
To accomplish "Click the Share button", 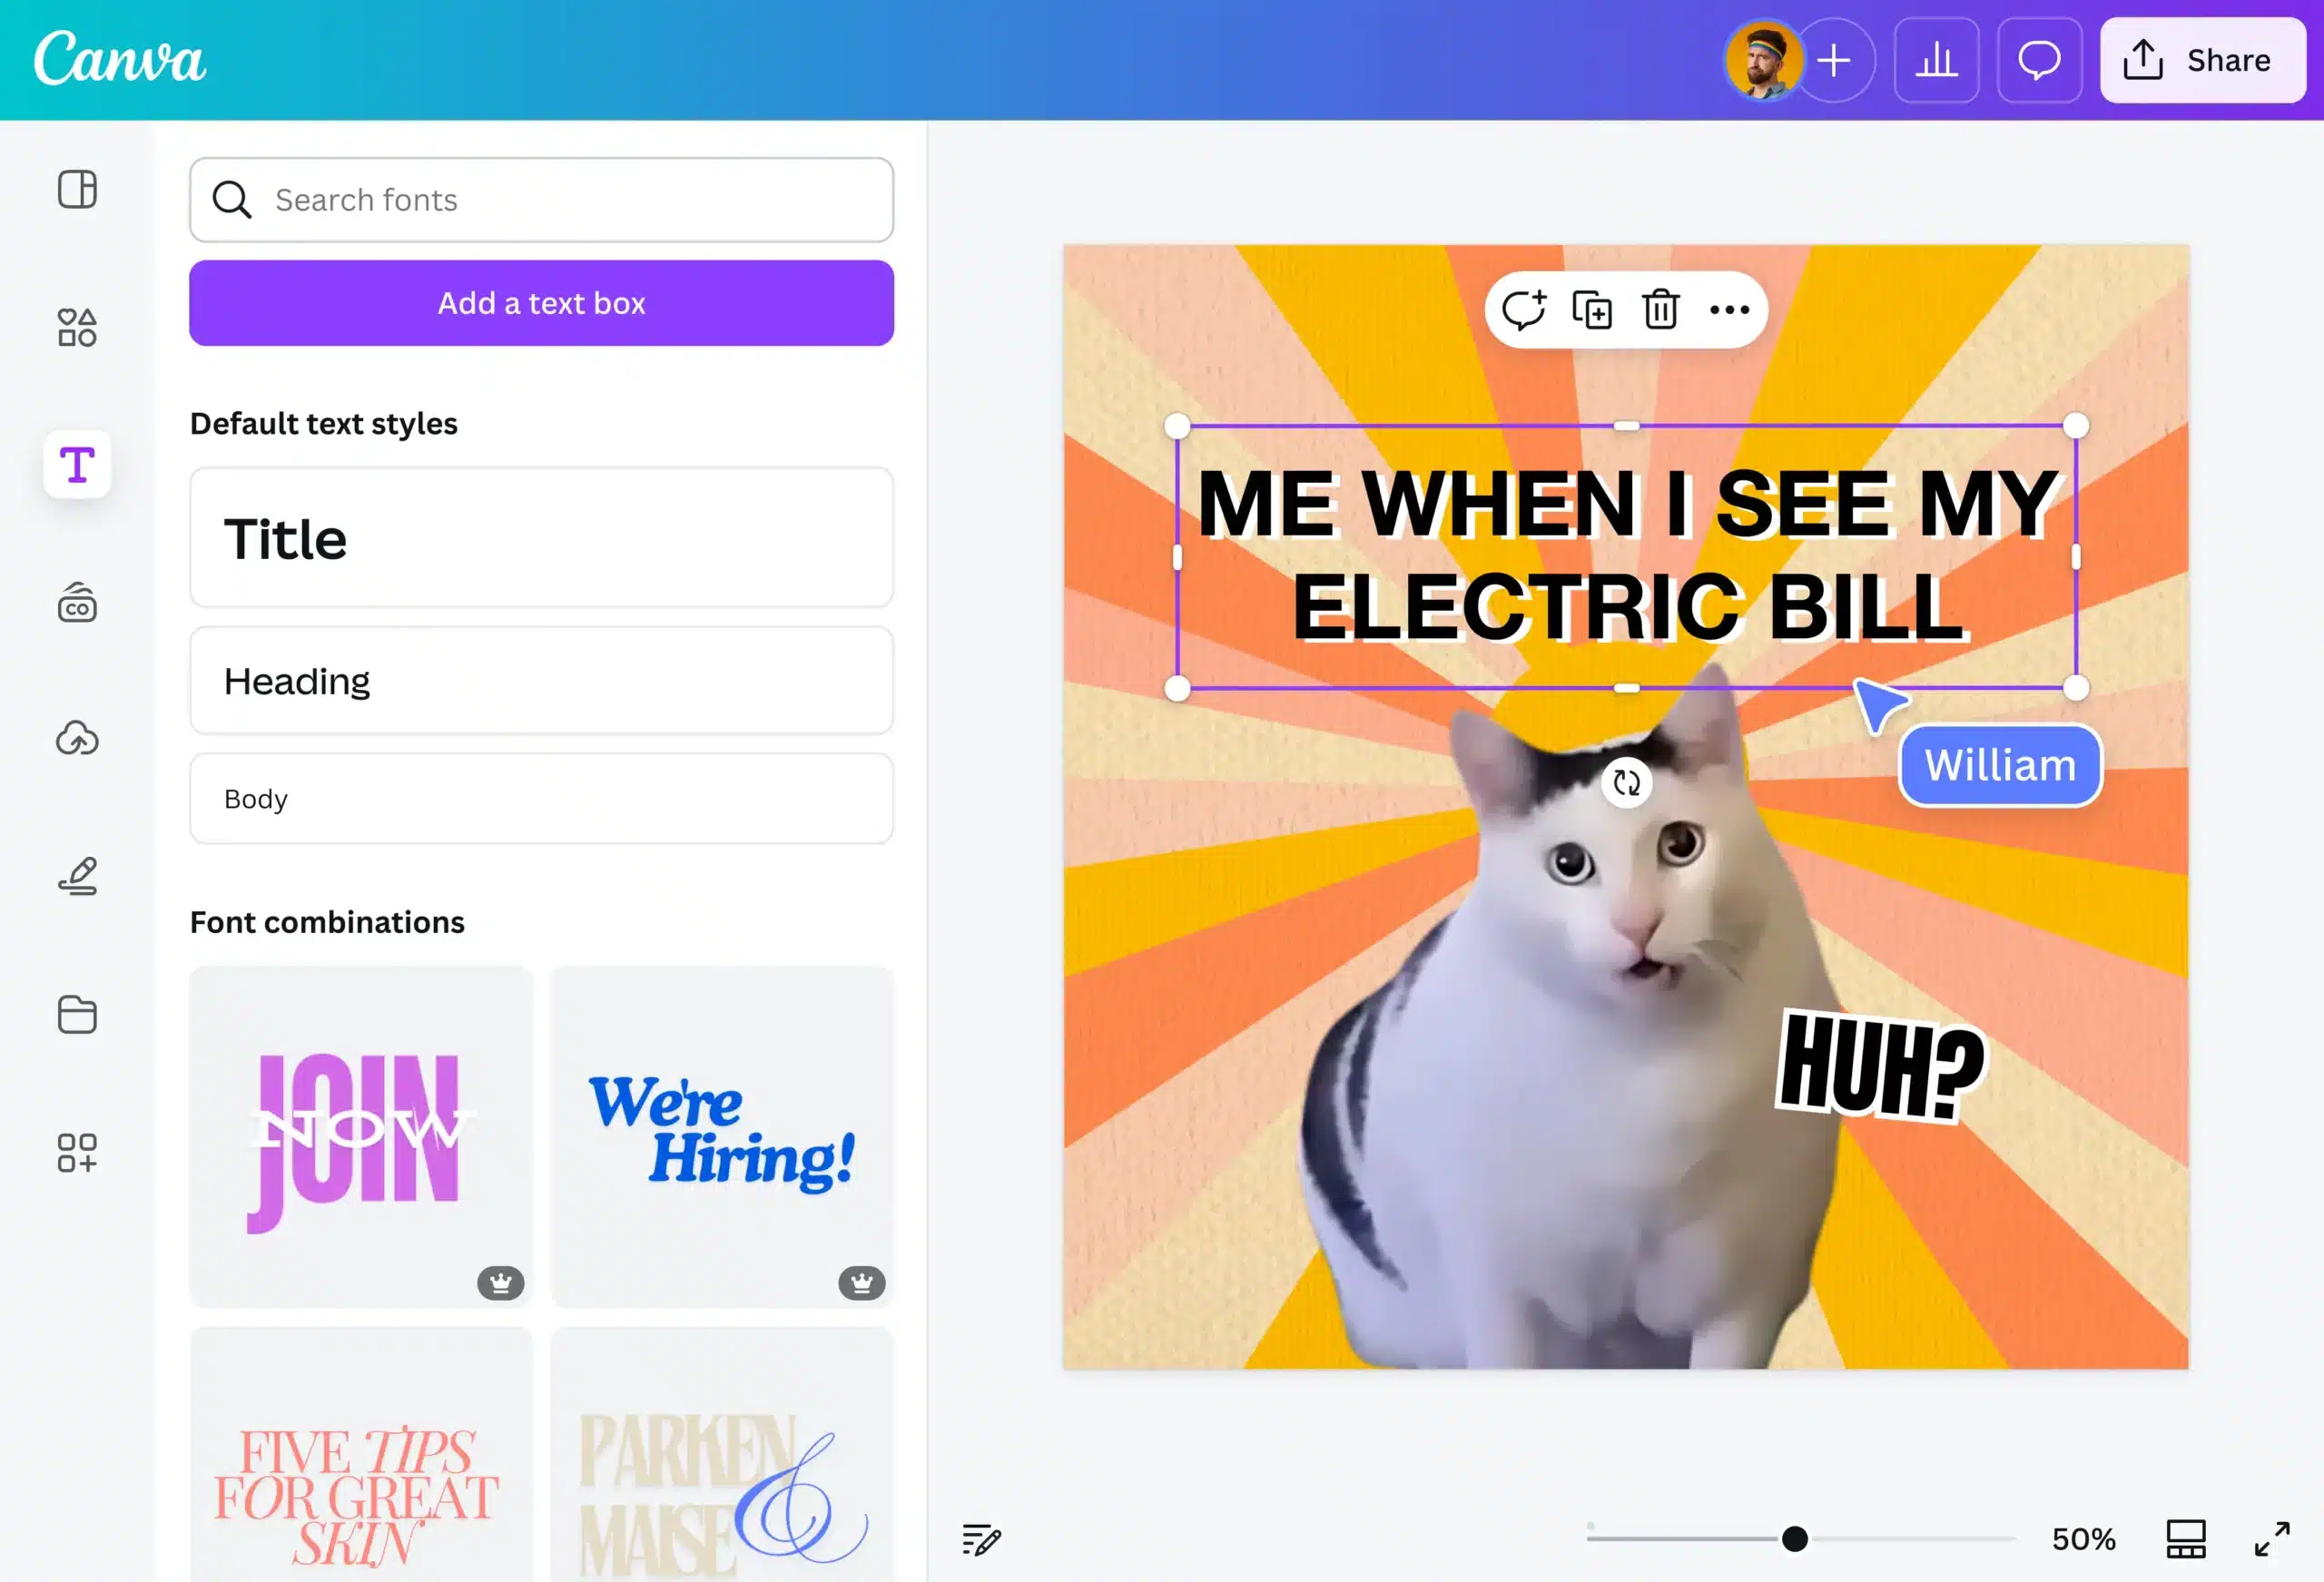I will click(2203, 60).
